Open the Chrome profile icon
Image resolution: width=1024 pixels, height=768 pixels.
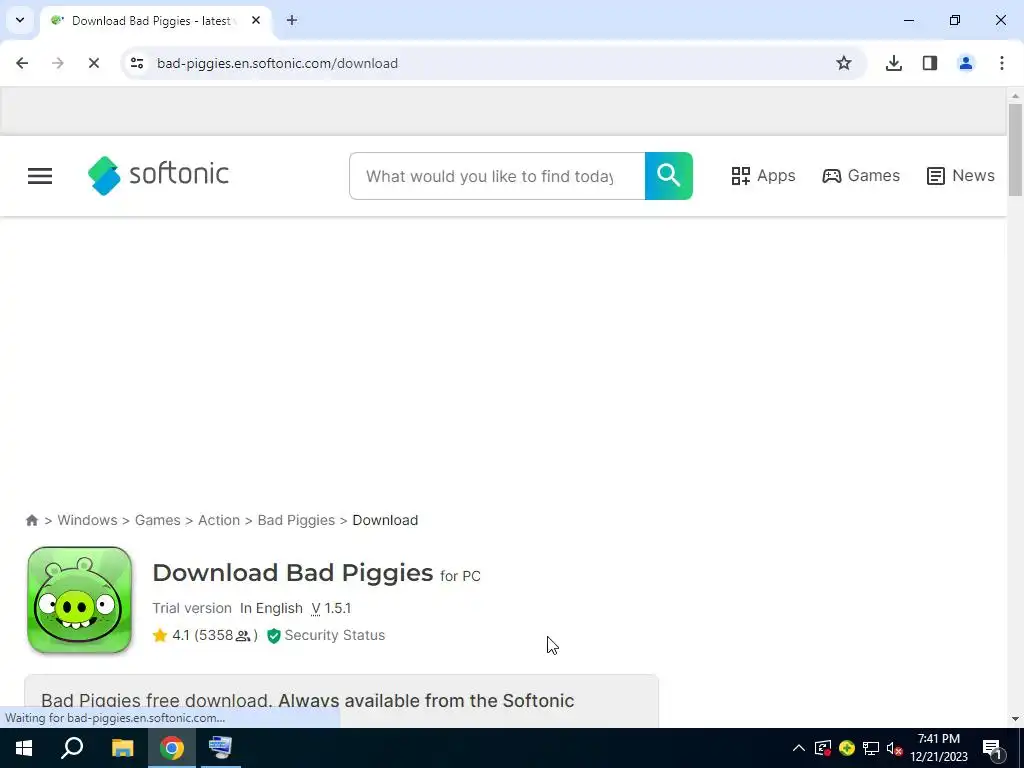966,63
